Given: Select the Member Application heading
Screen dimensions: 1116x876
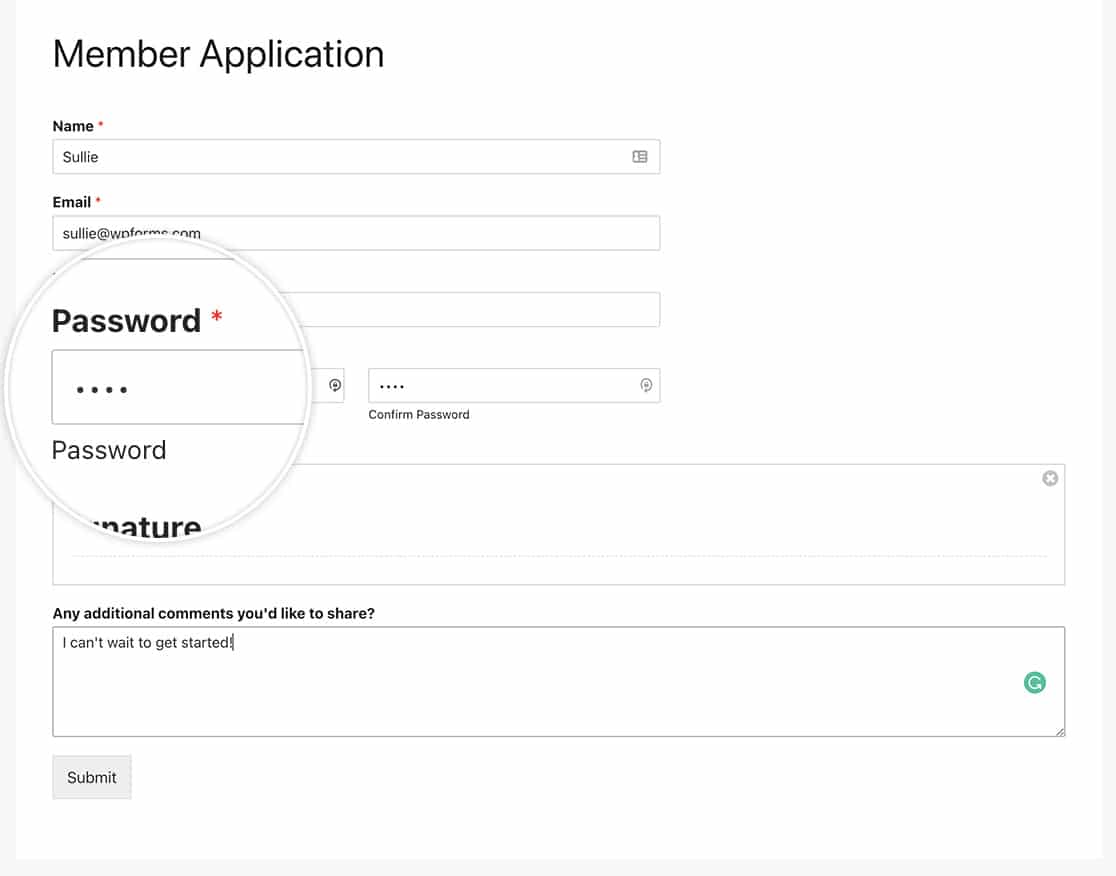Looking at the screenshot, I should (218, 54).
